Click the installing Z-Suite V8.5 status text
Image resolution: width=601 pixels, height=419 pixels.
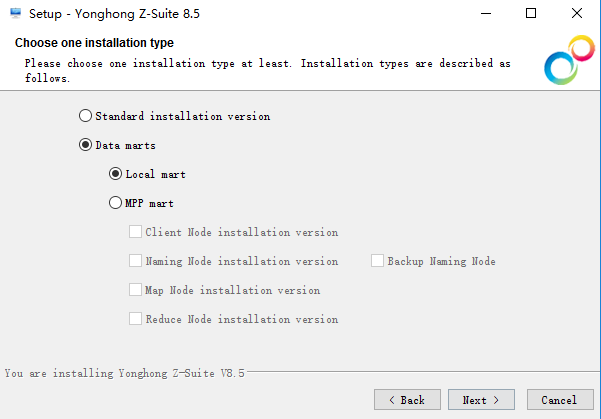pyautogui.click(x=124, y=373)
